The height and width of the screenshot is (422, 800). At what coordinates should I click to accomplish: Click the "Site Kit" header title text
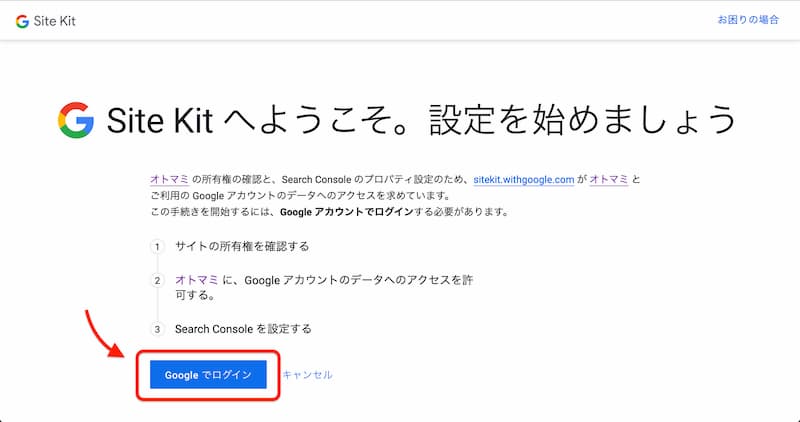(55, 21)
